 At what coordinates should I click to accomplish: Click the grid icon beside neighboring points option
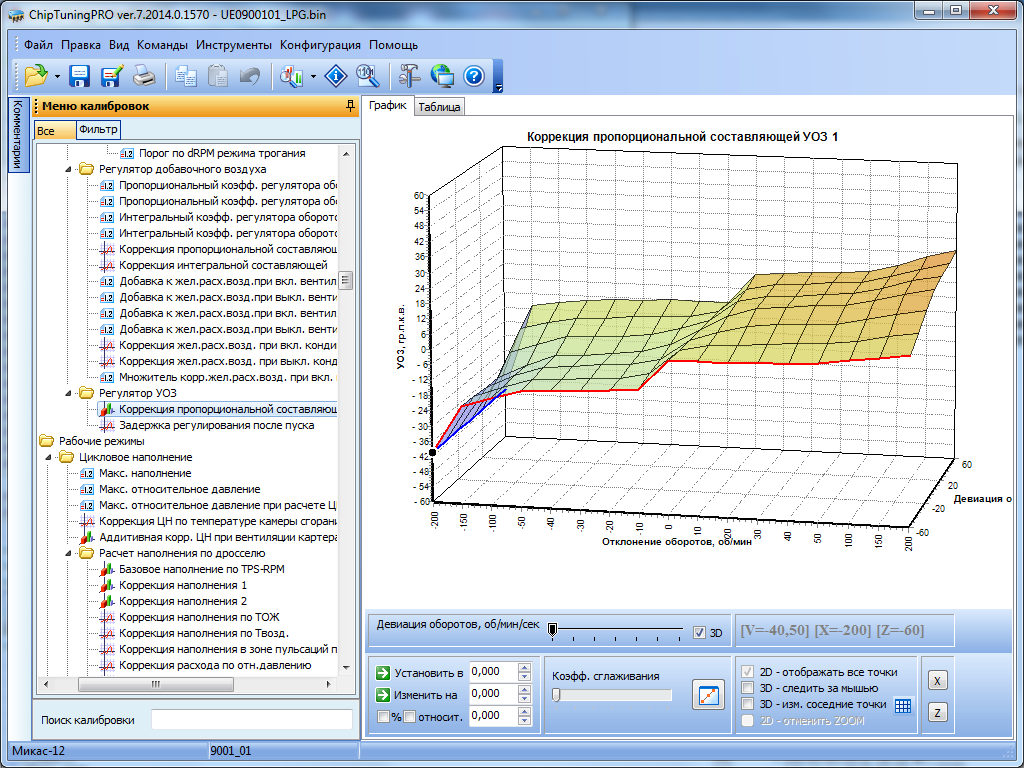click(x=903, y=704)
